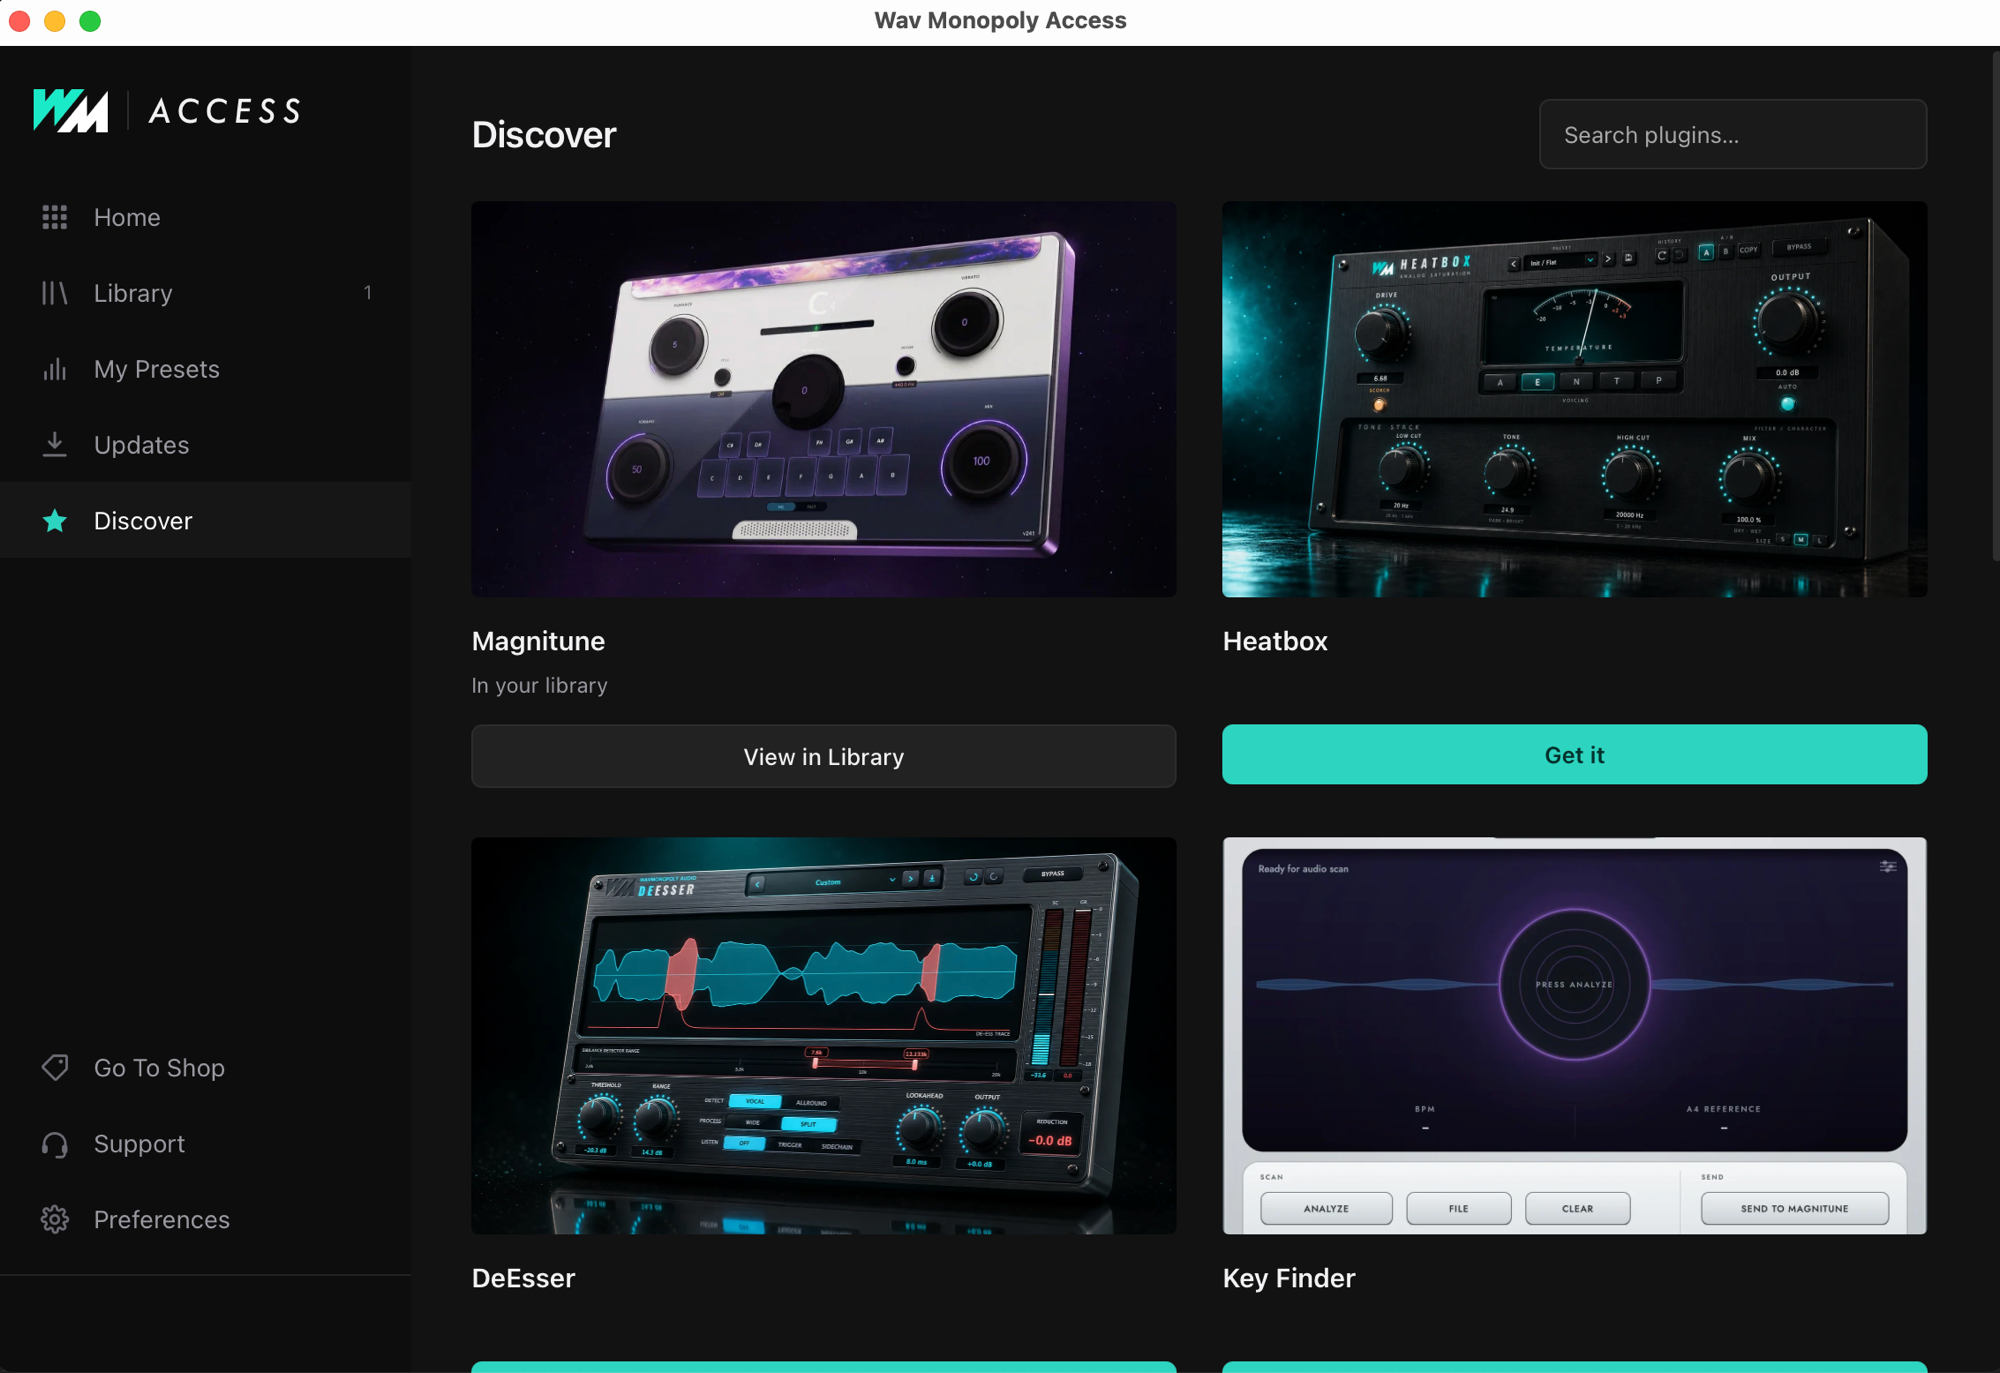Click the Key Finder plugin title
Viewport: 2000px width, 1373px height.
tap(1289, 1278)
